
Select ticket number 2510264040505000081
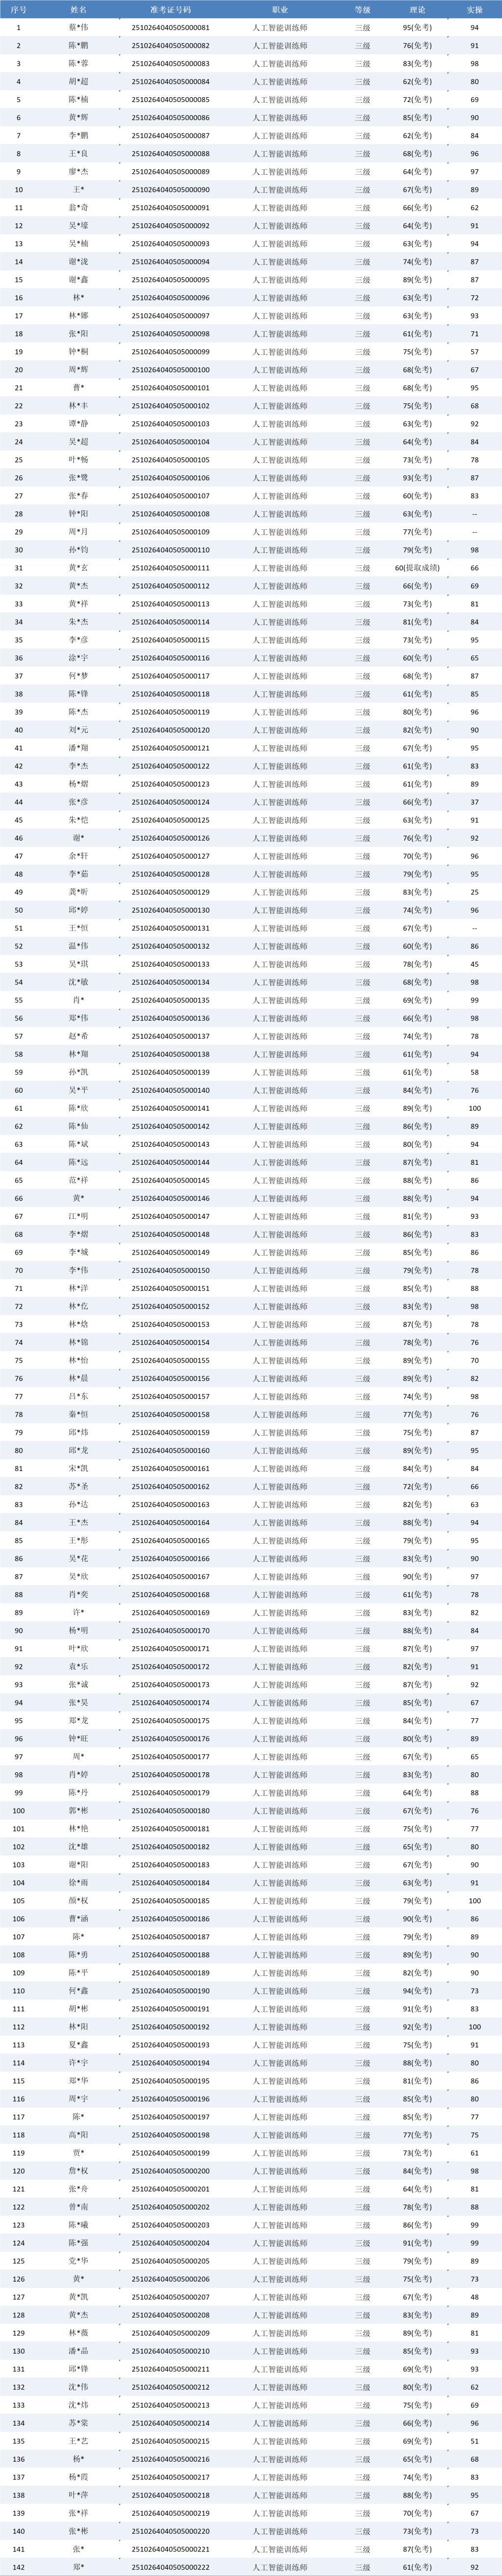coord(171,28)
